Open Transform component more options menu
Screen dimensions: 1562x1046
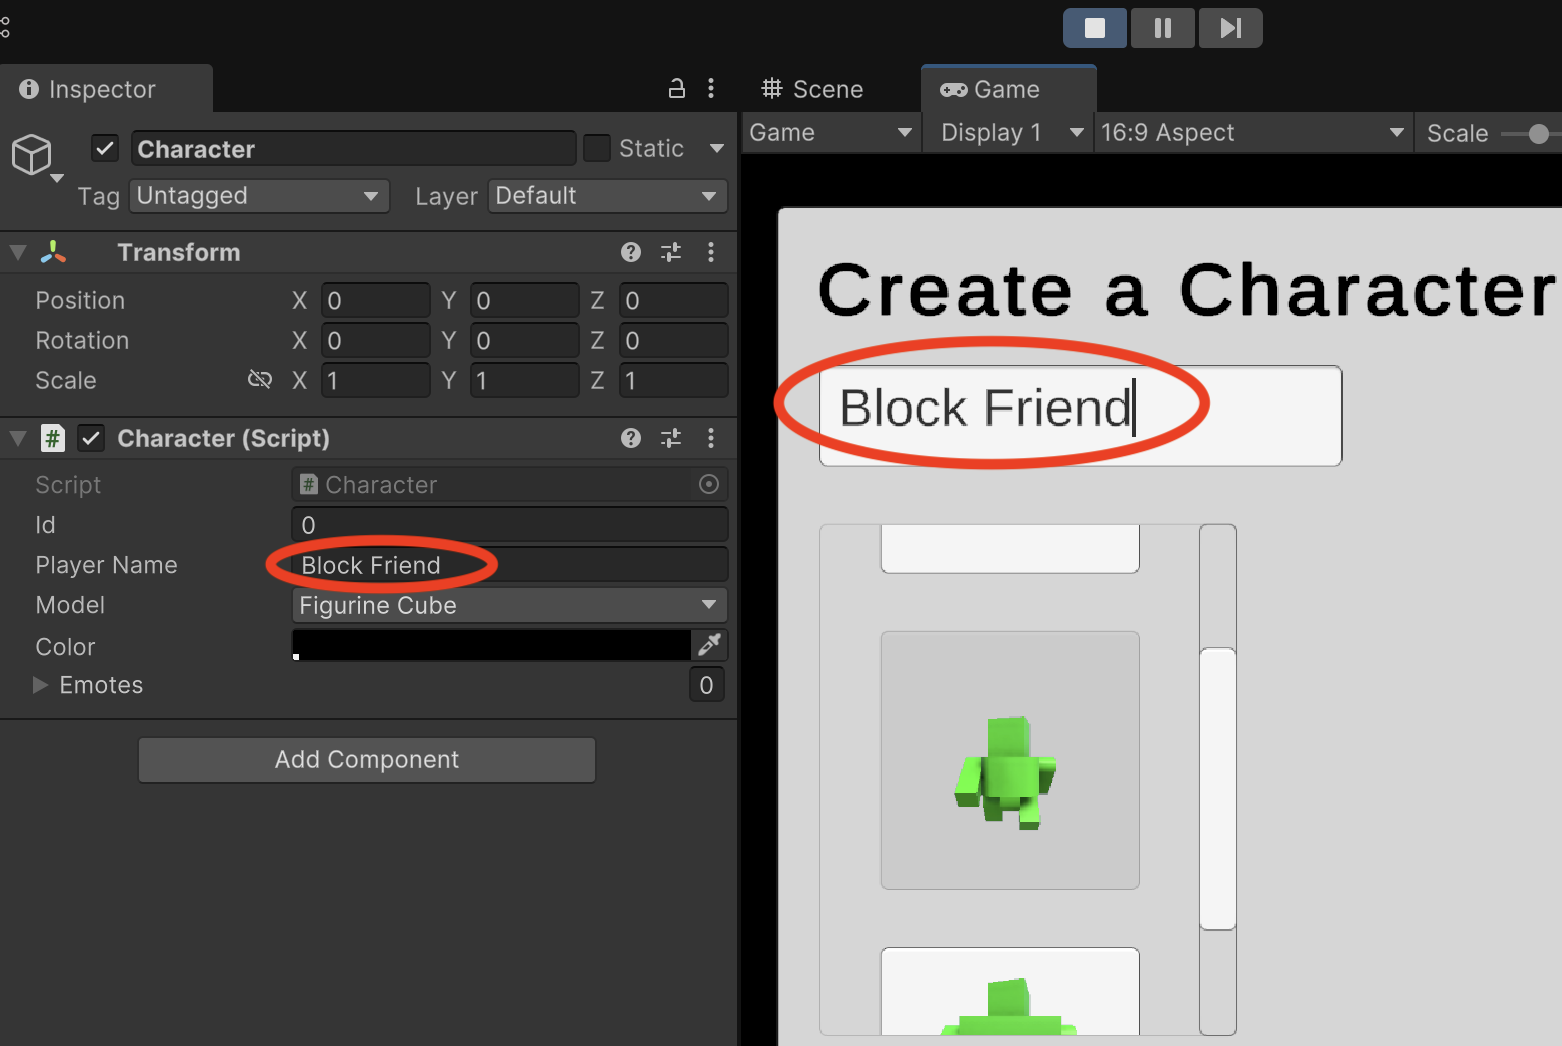(x=711, y=252)
